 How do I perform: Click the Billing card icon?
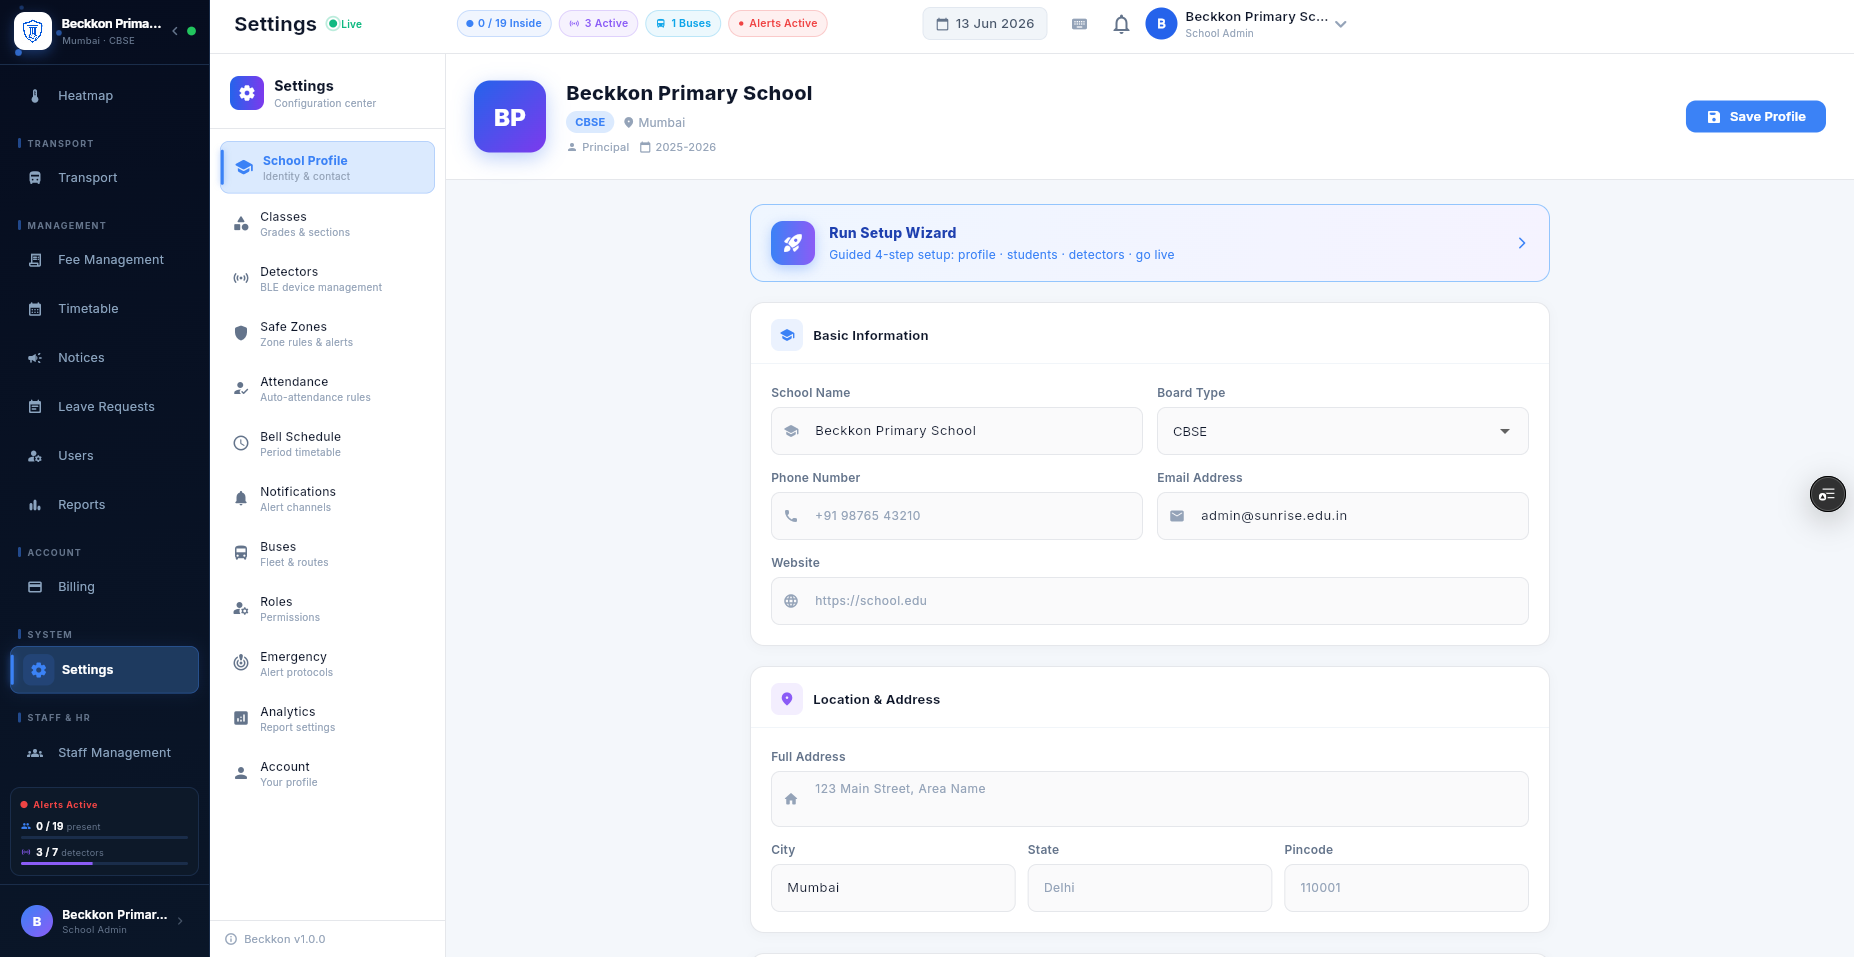point(35,587)
